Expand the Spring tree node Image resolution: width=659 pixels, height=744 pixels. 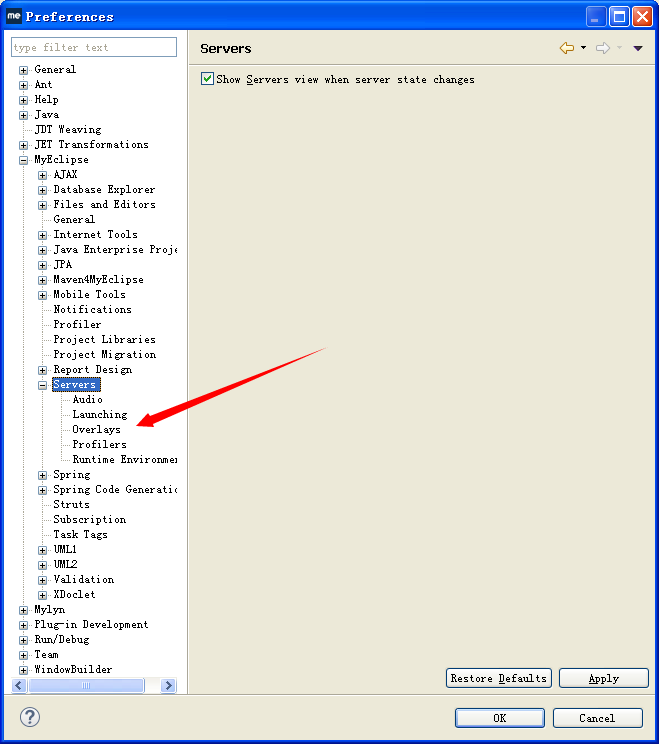43,475
